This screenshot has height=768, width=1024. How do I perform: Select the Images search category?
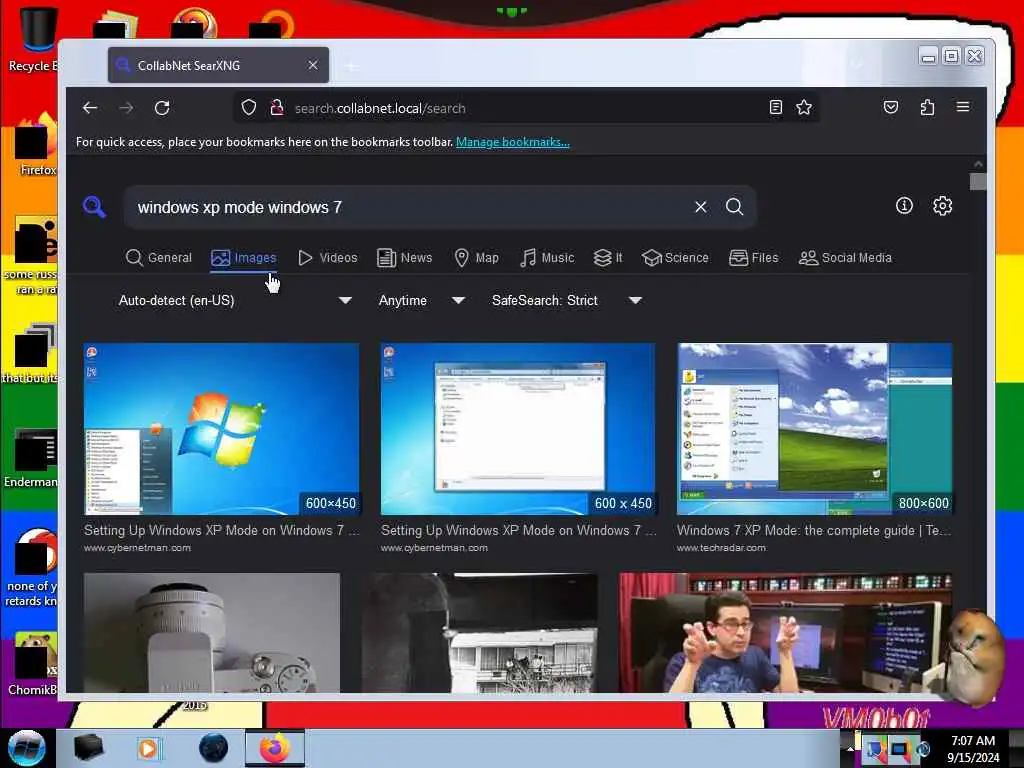coord(244,257)
